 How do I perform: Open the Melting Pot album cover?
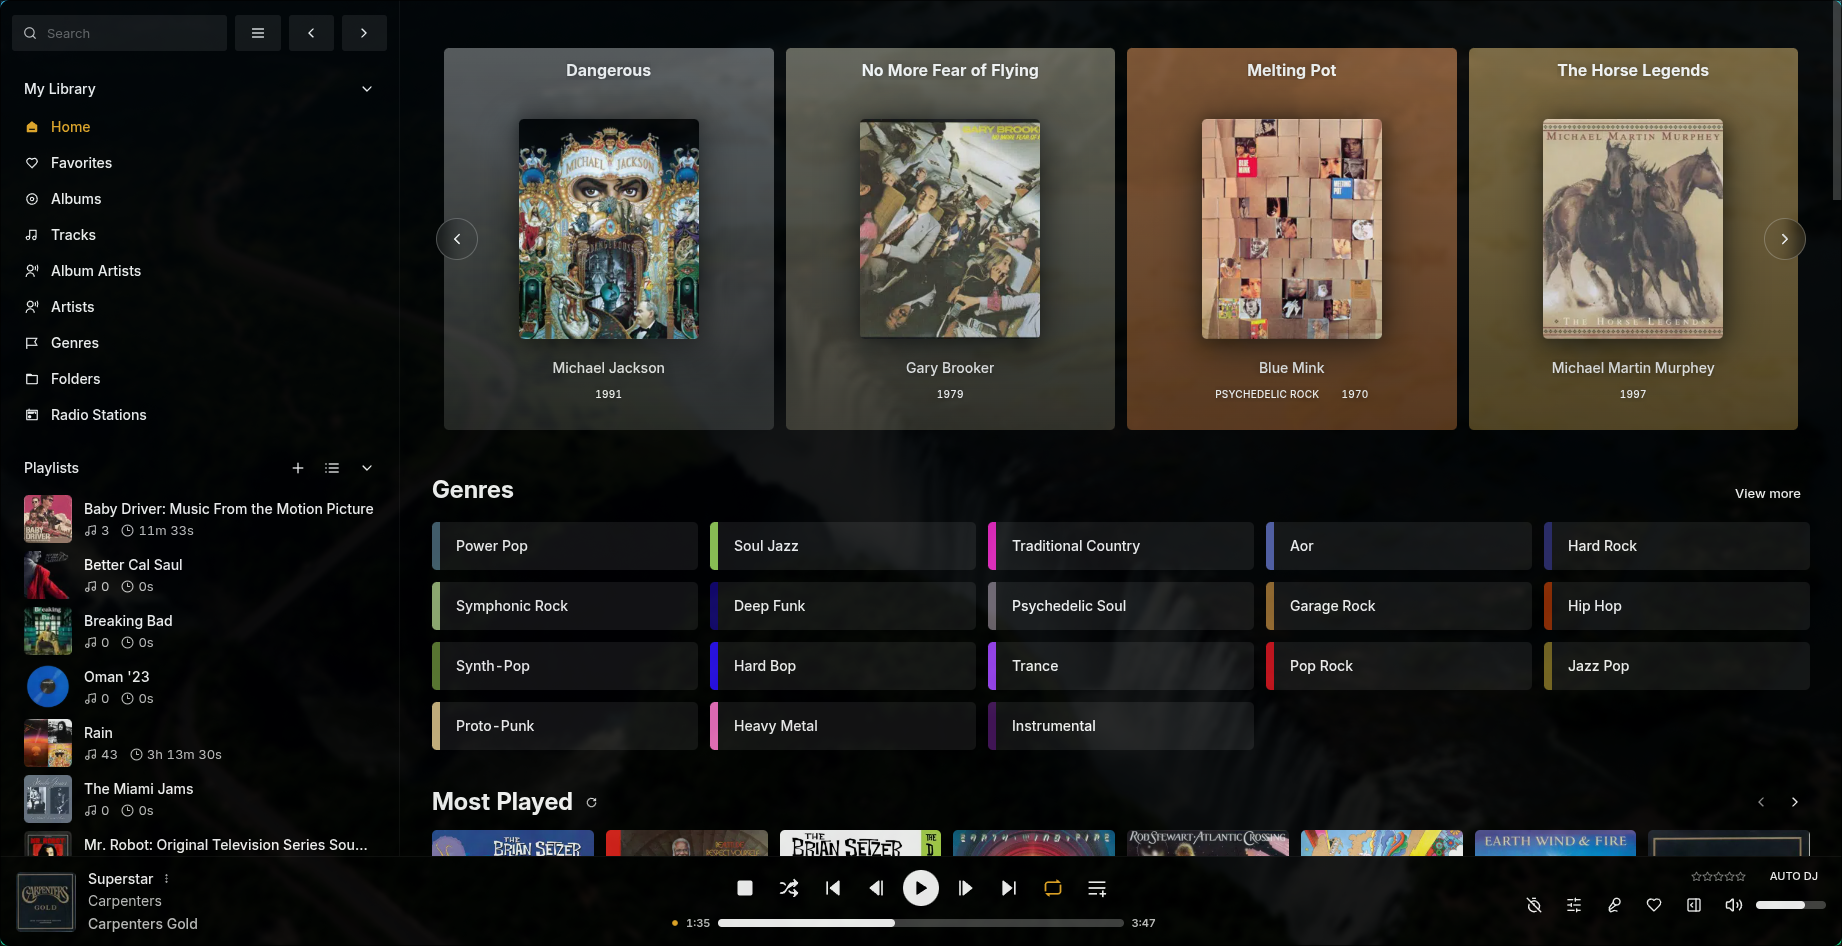[x=1292, y=229]
